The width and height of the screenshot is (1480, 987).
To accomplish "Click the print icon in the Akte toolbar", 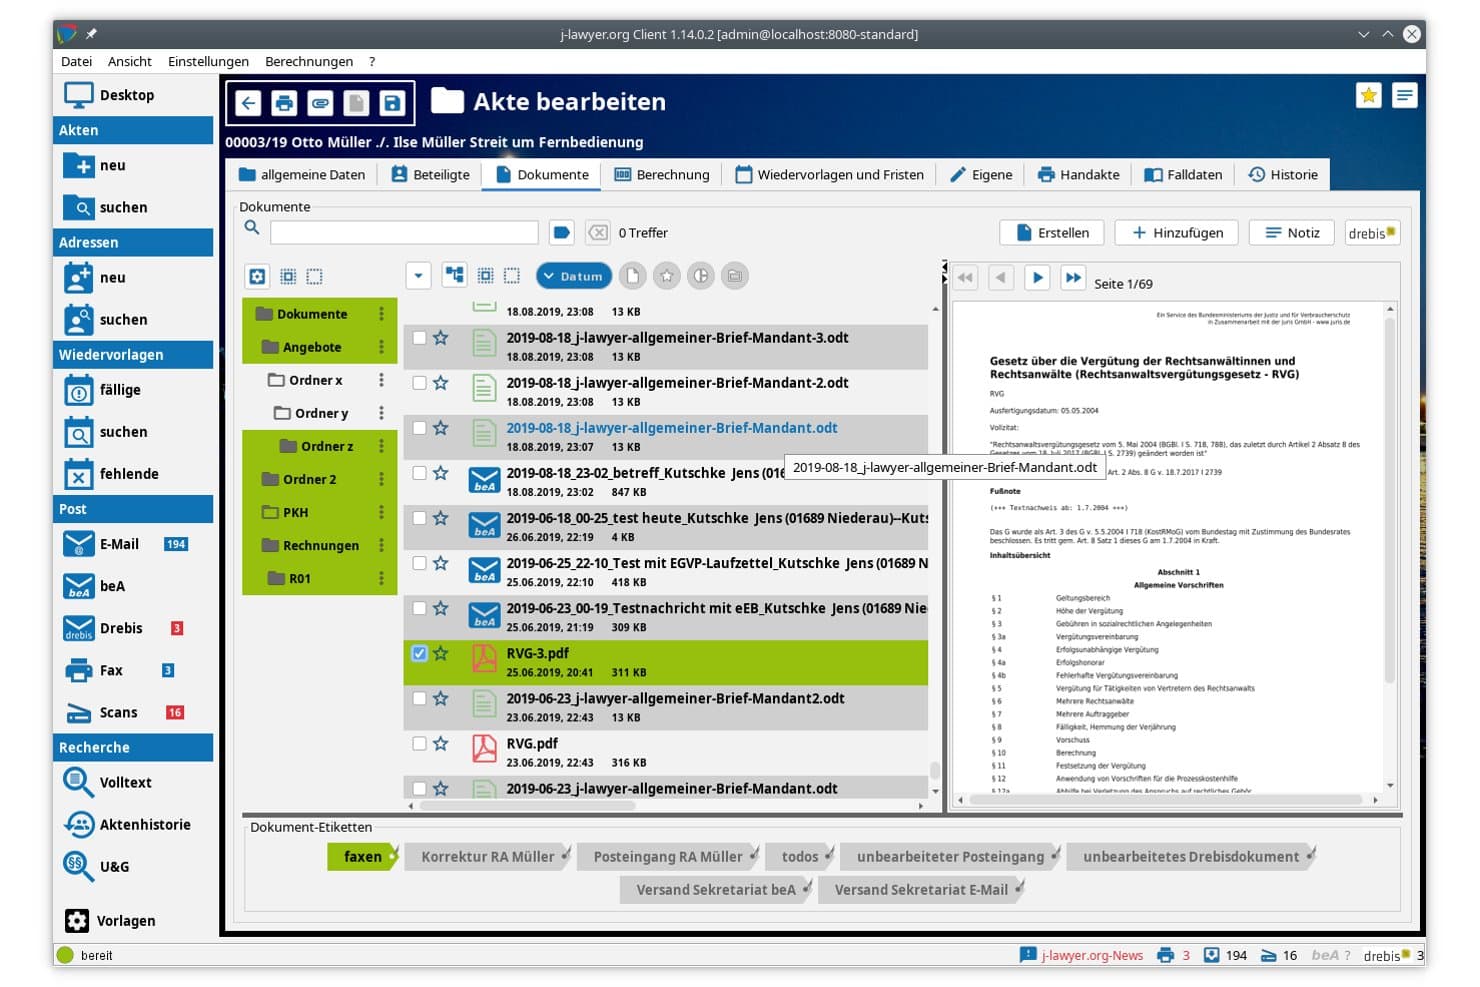I will 284,103.
